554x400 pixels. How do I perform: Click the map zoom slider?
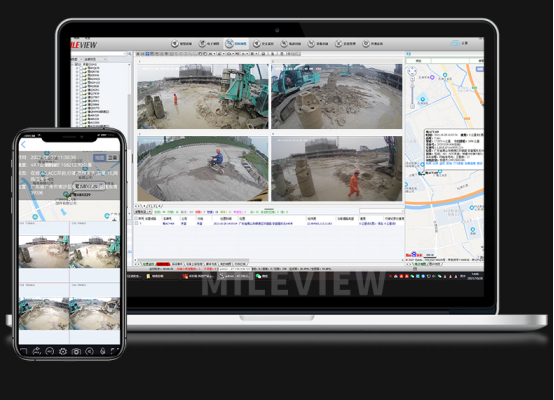point(412,95)
